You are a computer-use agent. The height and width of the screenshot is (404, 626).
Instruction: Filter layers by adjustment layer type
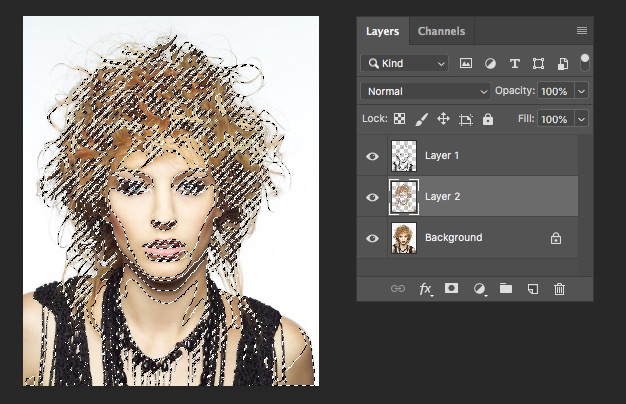(490, 63)
